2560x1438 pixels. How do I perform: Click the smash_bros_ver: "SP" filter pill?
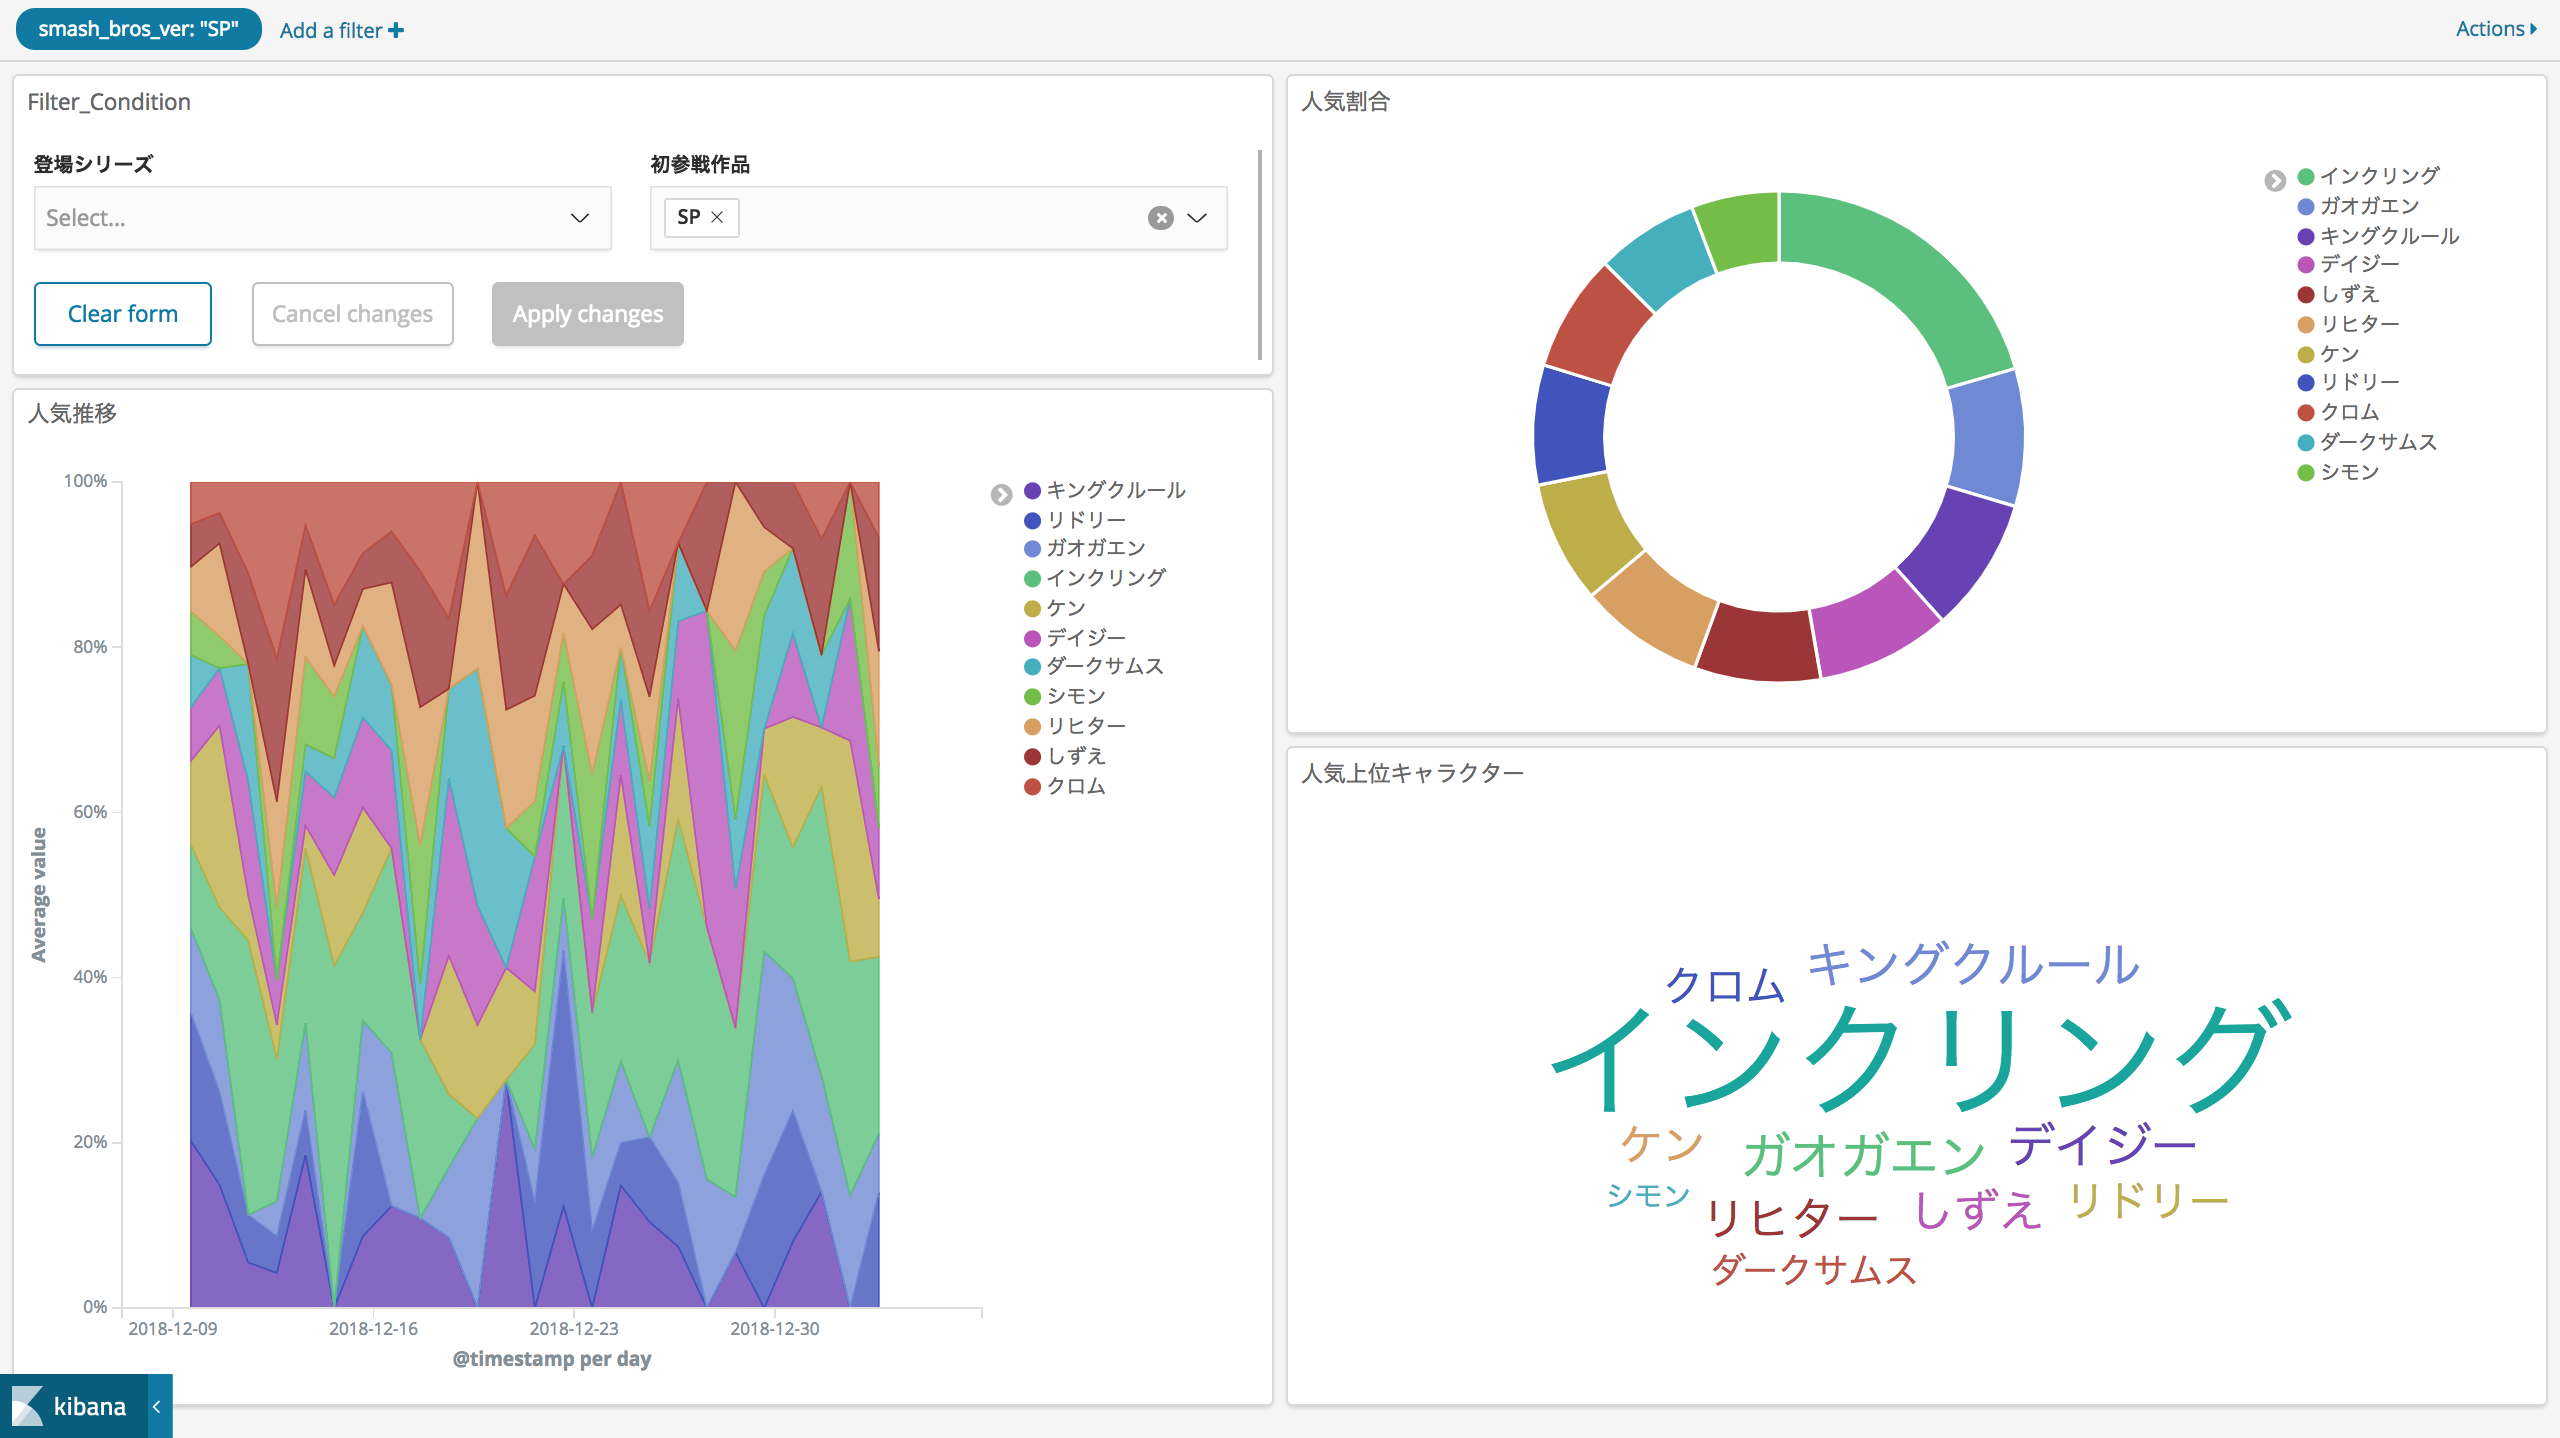tap(138, 29)
